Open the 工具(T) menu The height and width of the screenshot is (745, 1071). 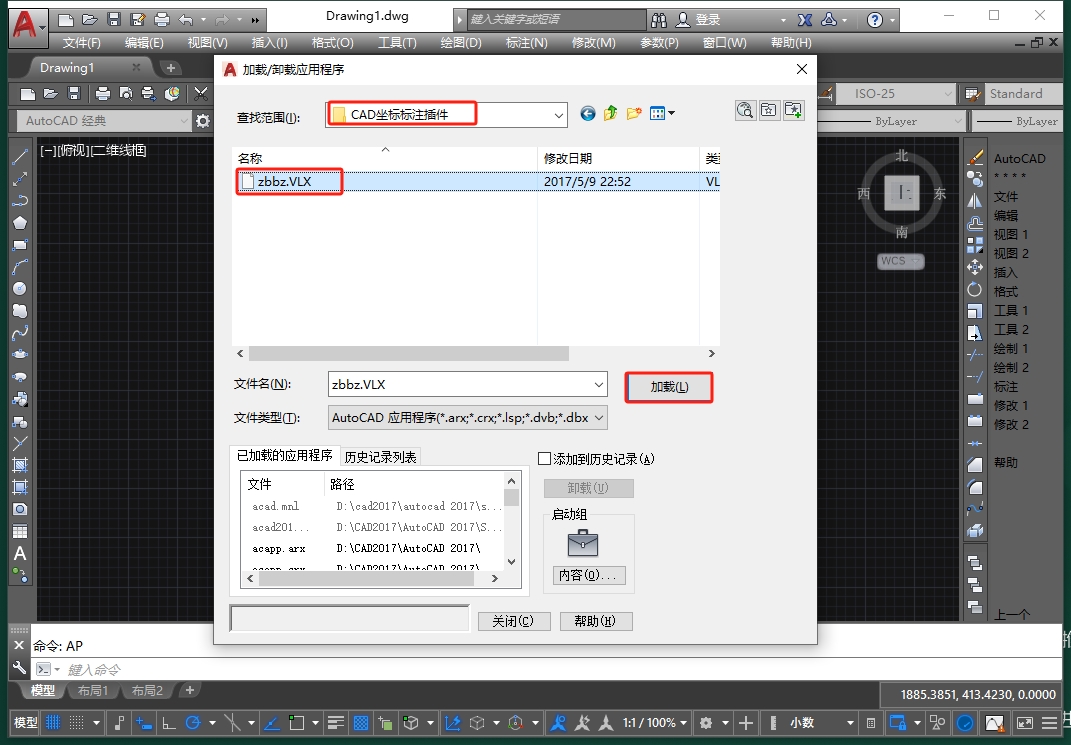(398, 42)
